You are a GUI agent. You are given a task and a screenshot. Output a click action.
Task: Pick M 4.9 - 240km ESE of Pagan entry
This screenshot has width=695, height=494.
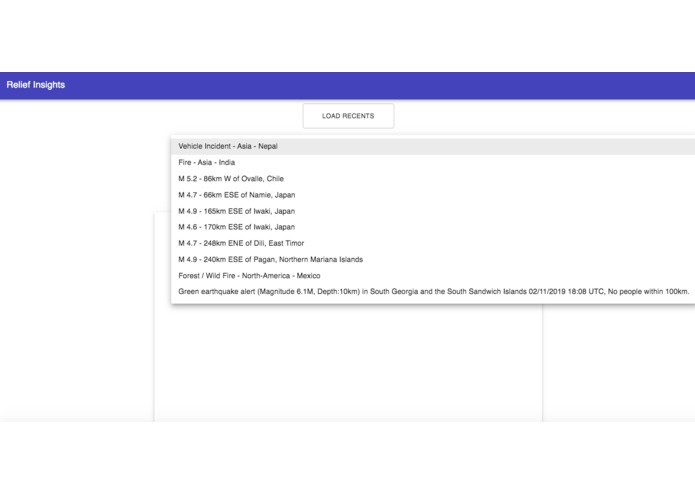pos(433,260)
